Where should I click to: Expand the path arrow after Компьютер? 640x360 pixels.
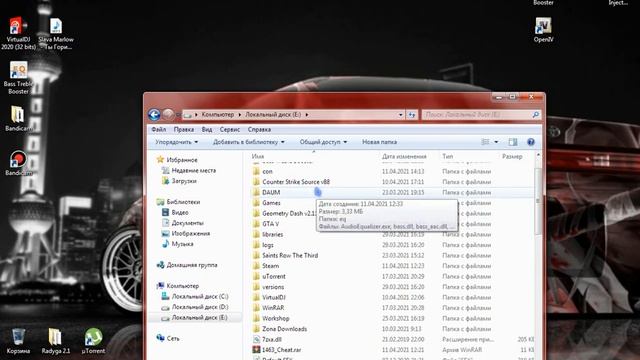point(240,115)
